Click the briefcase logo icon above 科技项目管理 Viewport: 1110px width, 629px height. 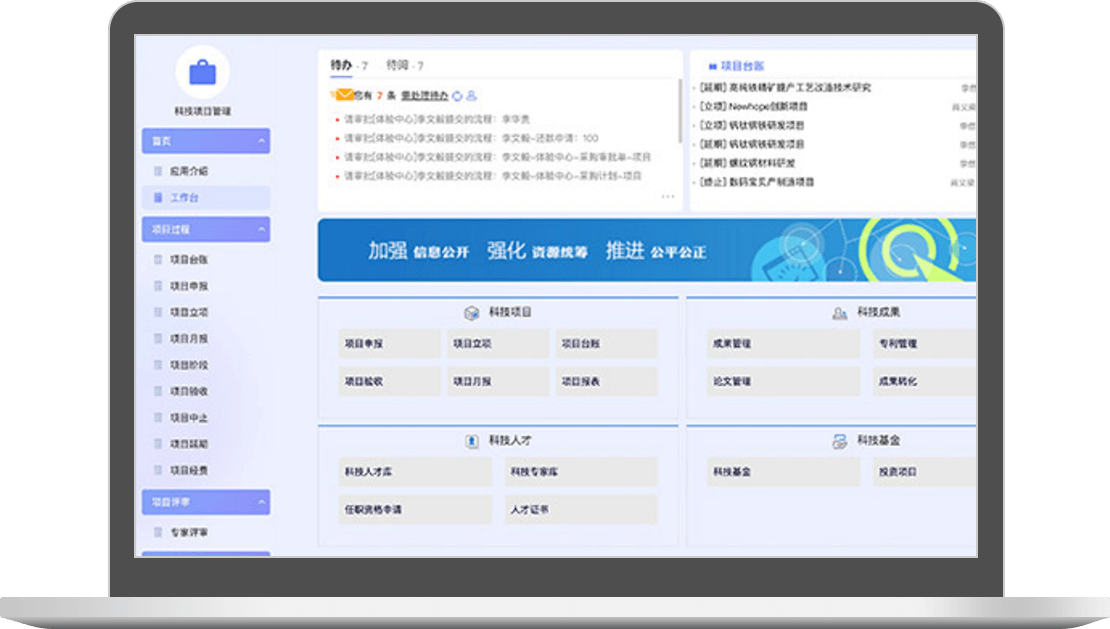pyautogui.click(x=202, y=72)
